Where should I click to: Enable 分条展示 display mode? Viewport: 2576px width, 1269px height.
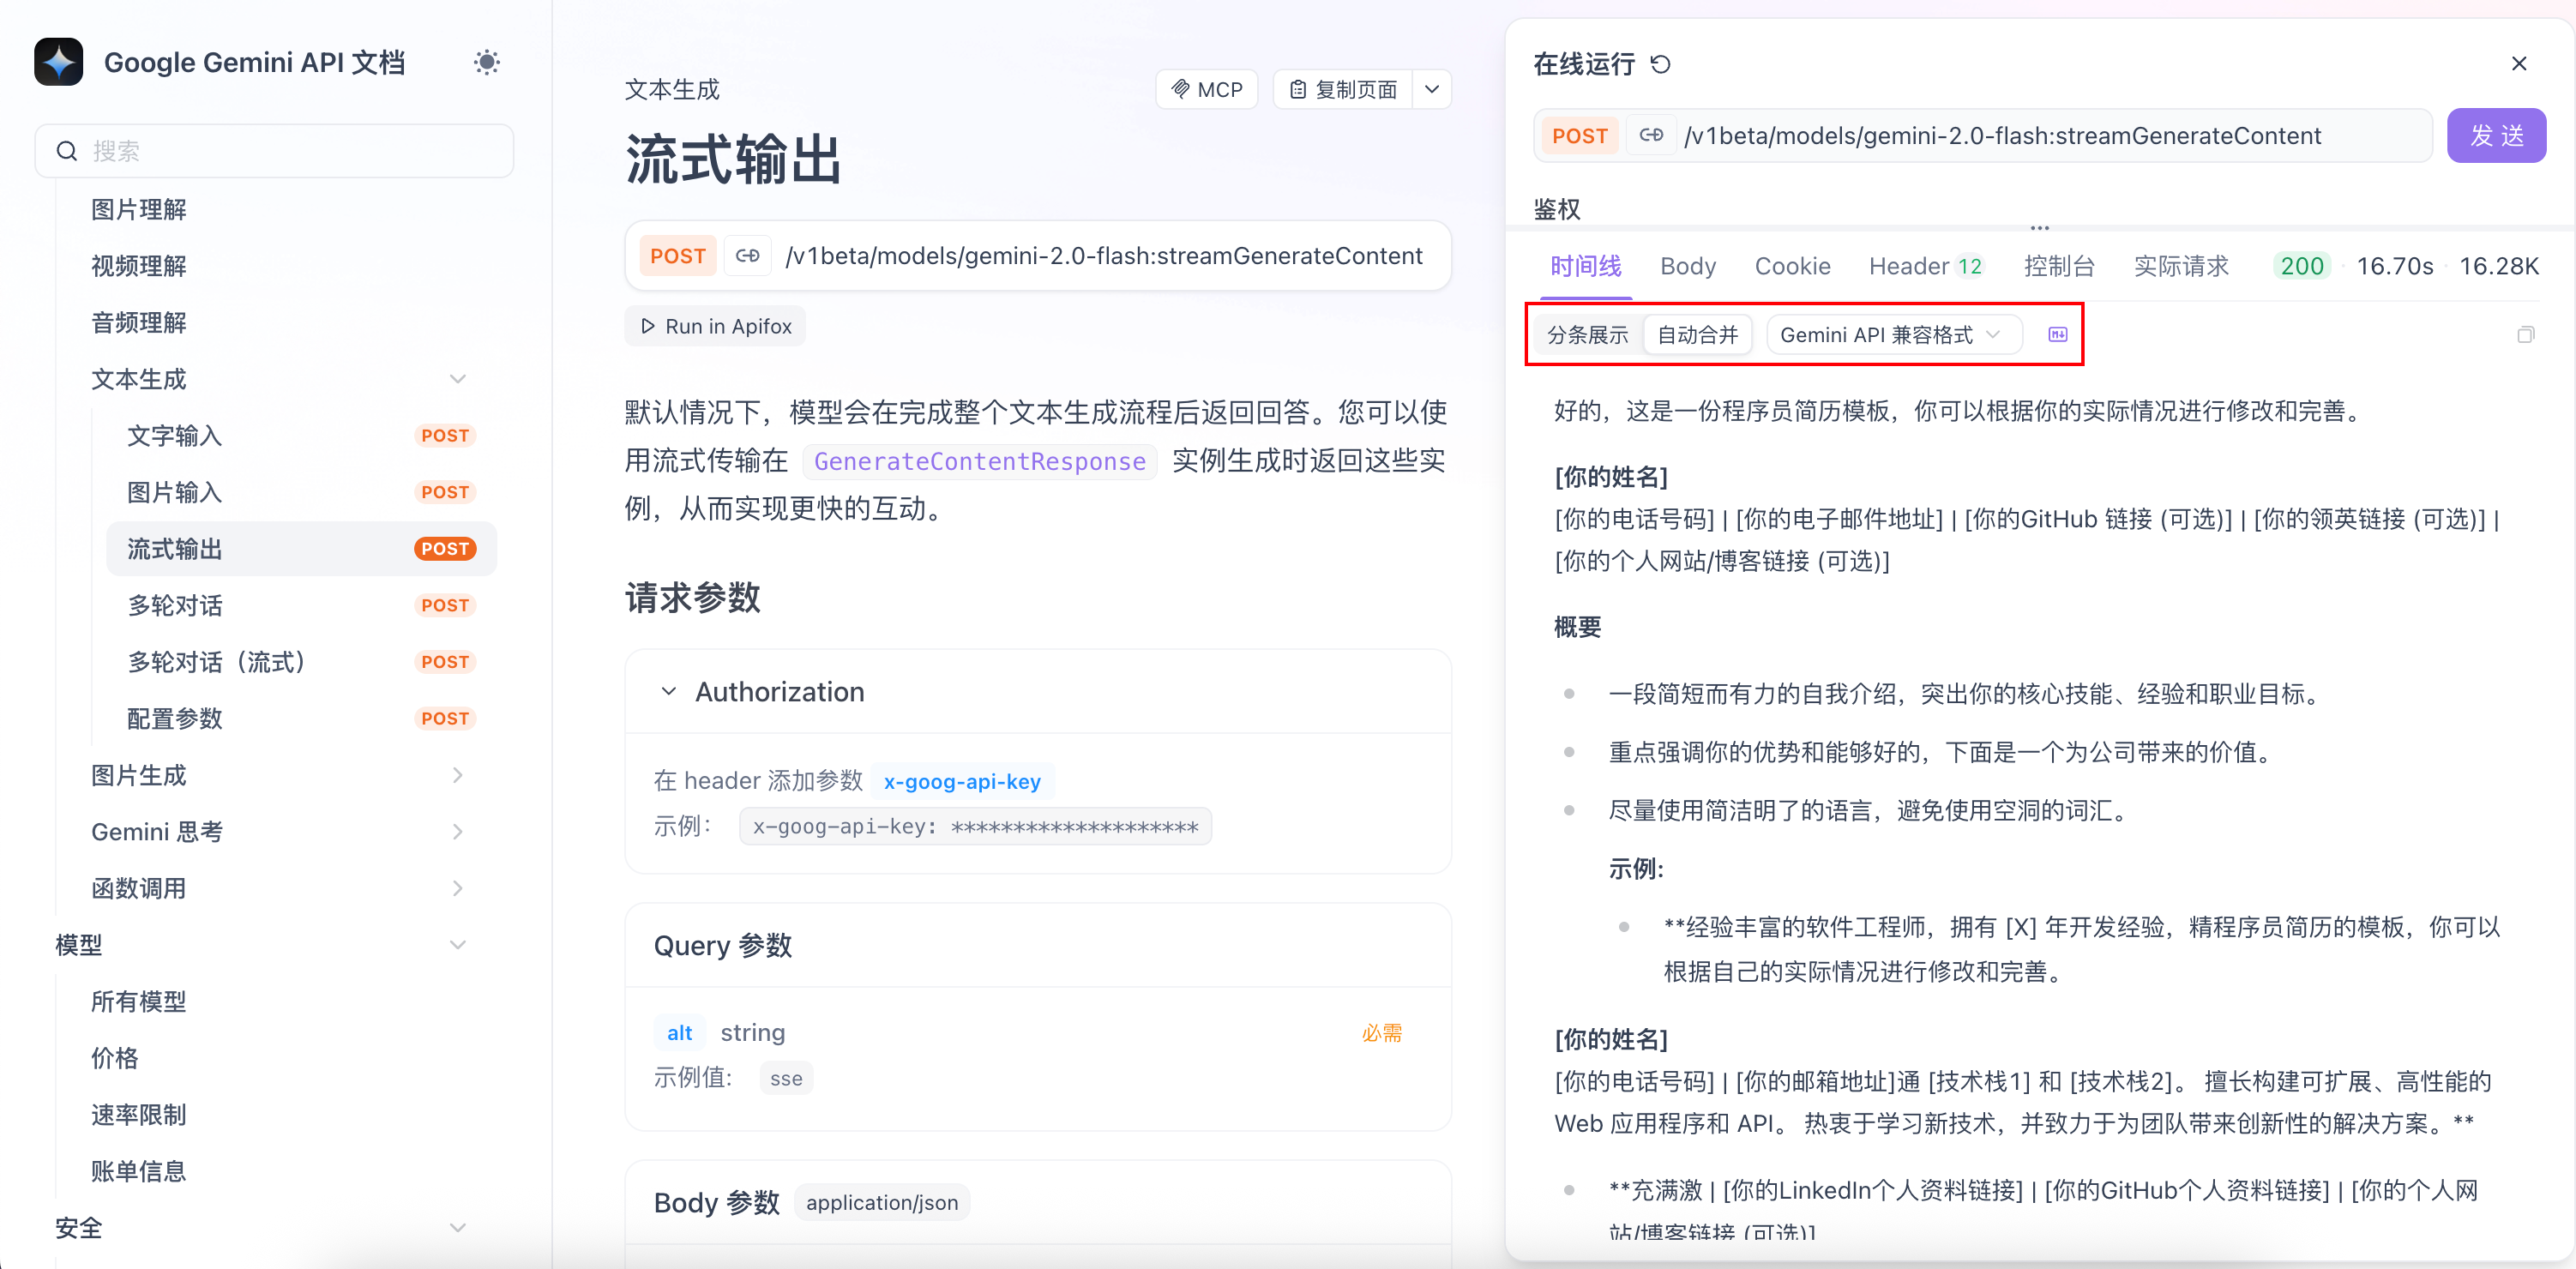1587,334
